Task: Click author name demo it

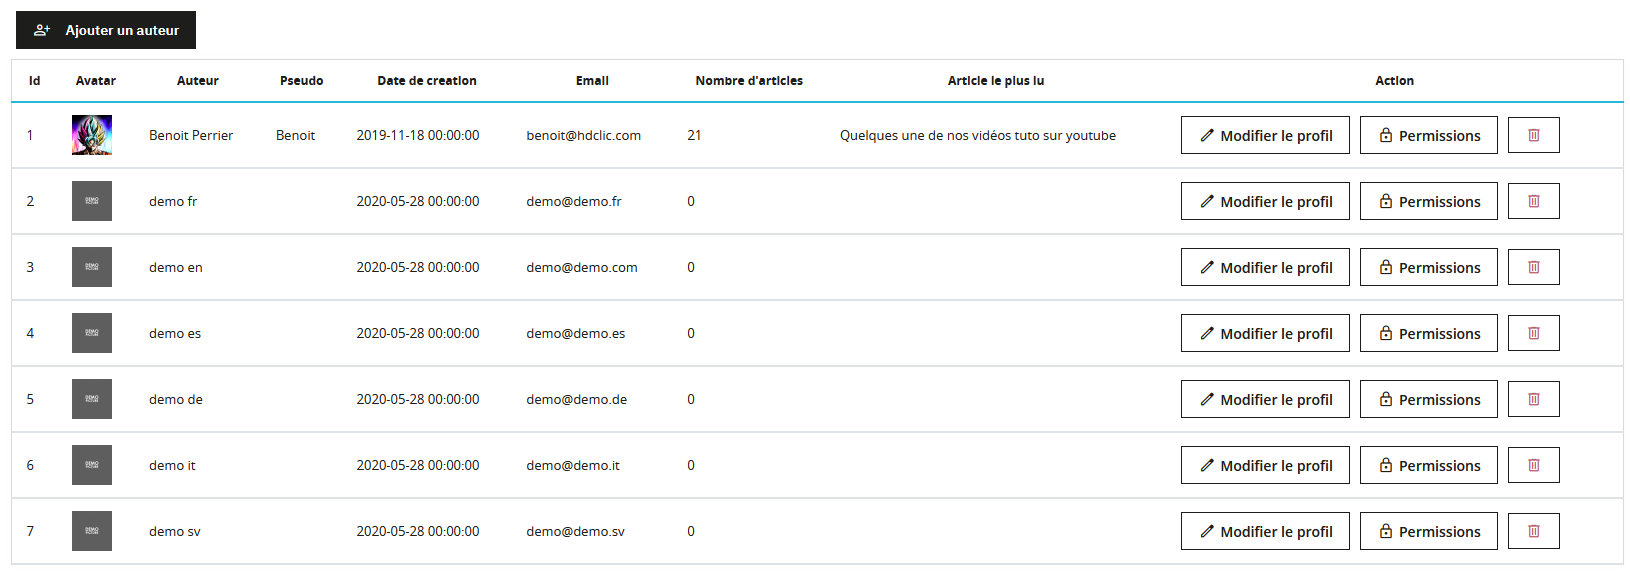Action: (172, 465)
